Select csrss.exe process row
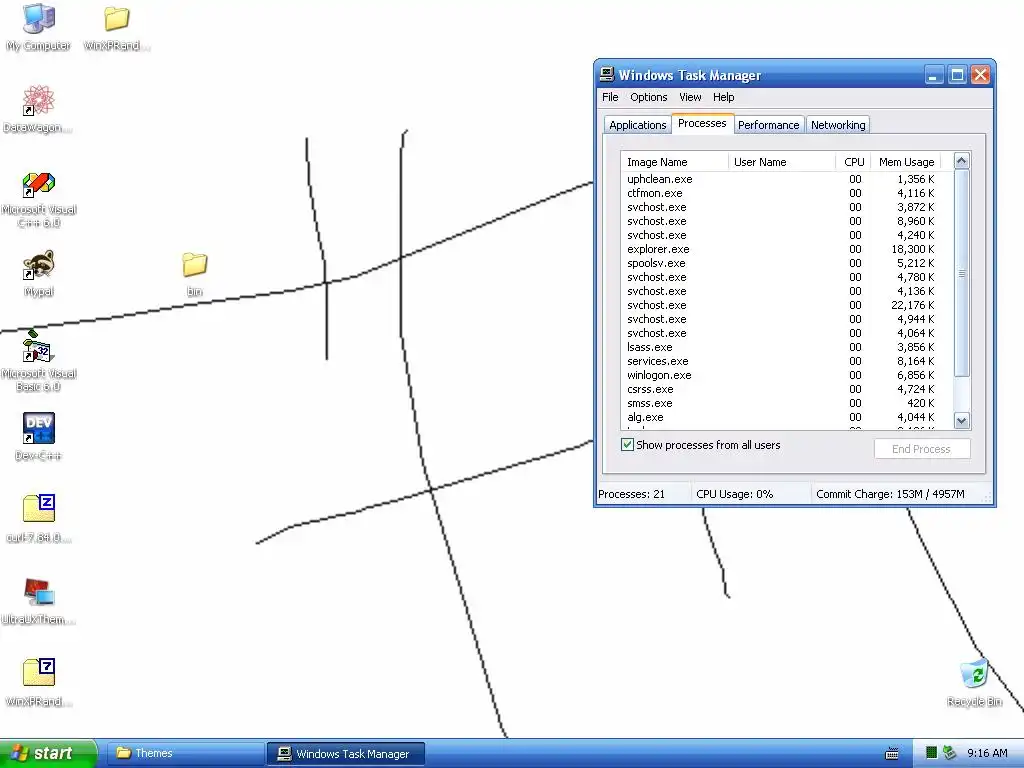1024x768 pixels. click(x=786, y=389)
